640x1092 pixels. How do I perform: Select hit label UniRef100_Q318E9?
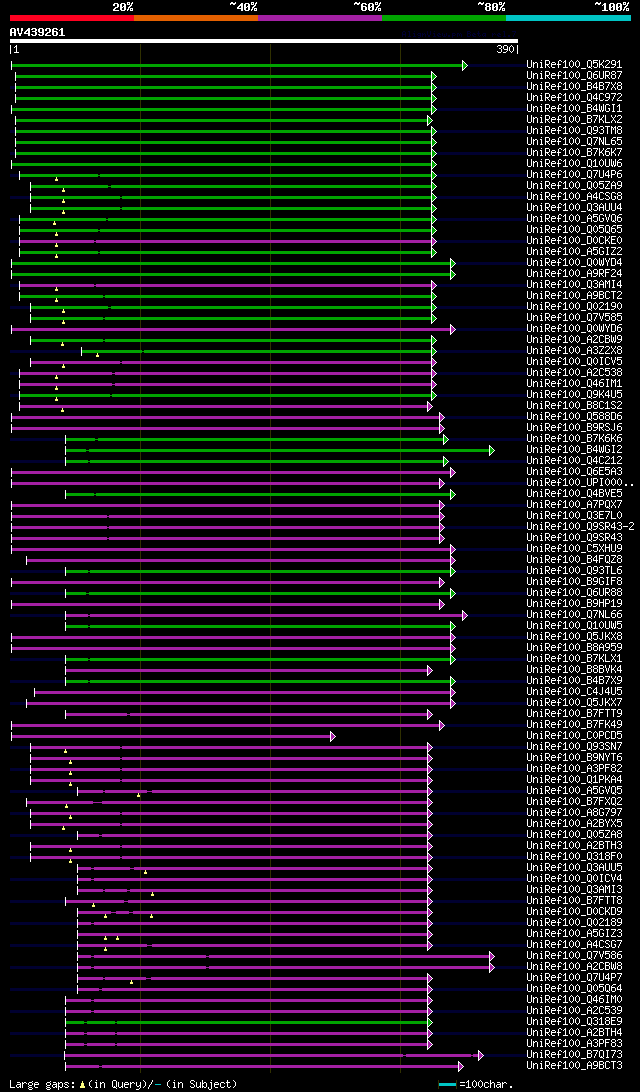[x=575, y=1021]
